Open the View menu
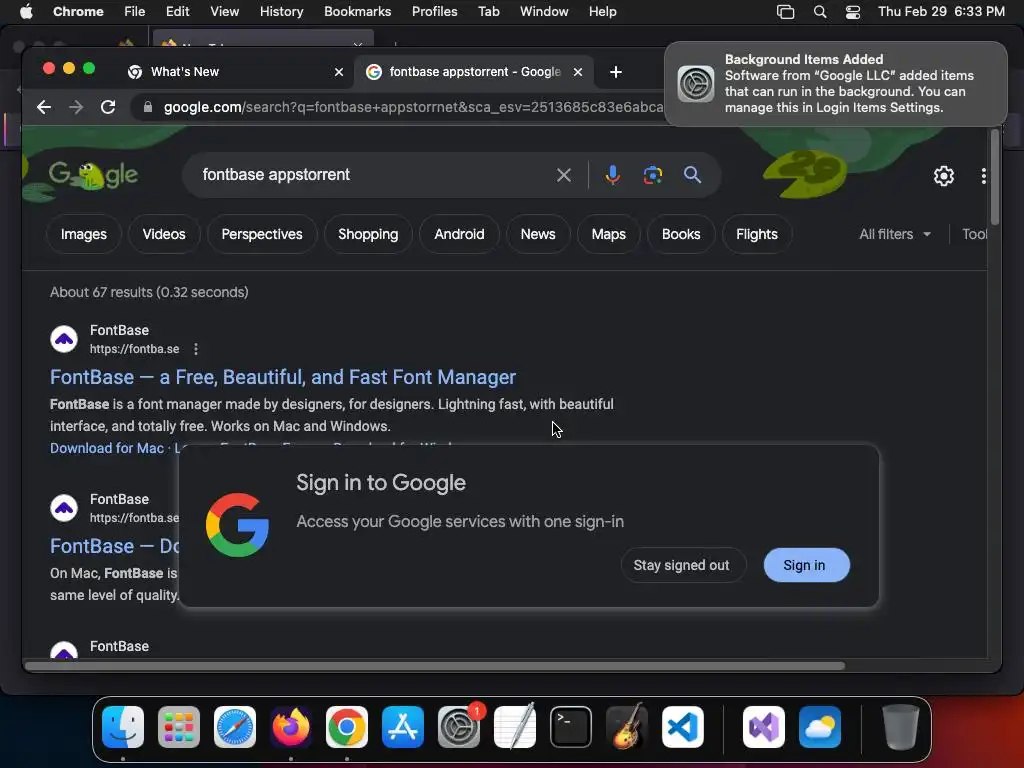 [225, 12]
